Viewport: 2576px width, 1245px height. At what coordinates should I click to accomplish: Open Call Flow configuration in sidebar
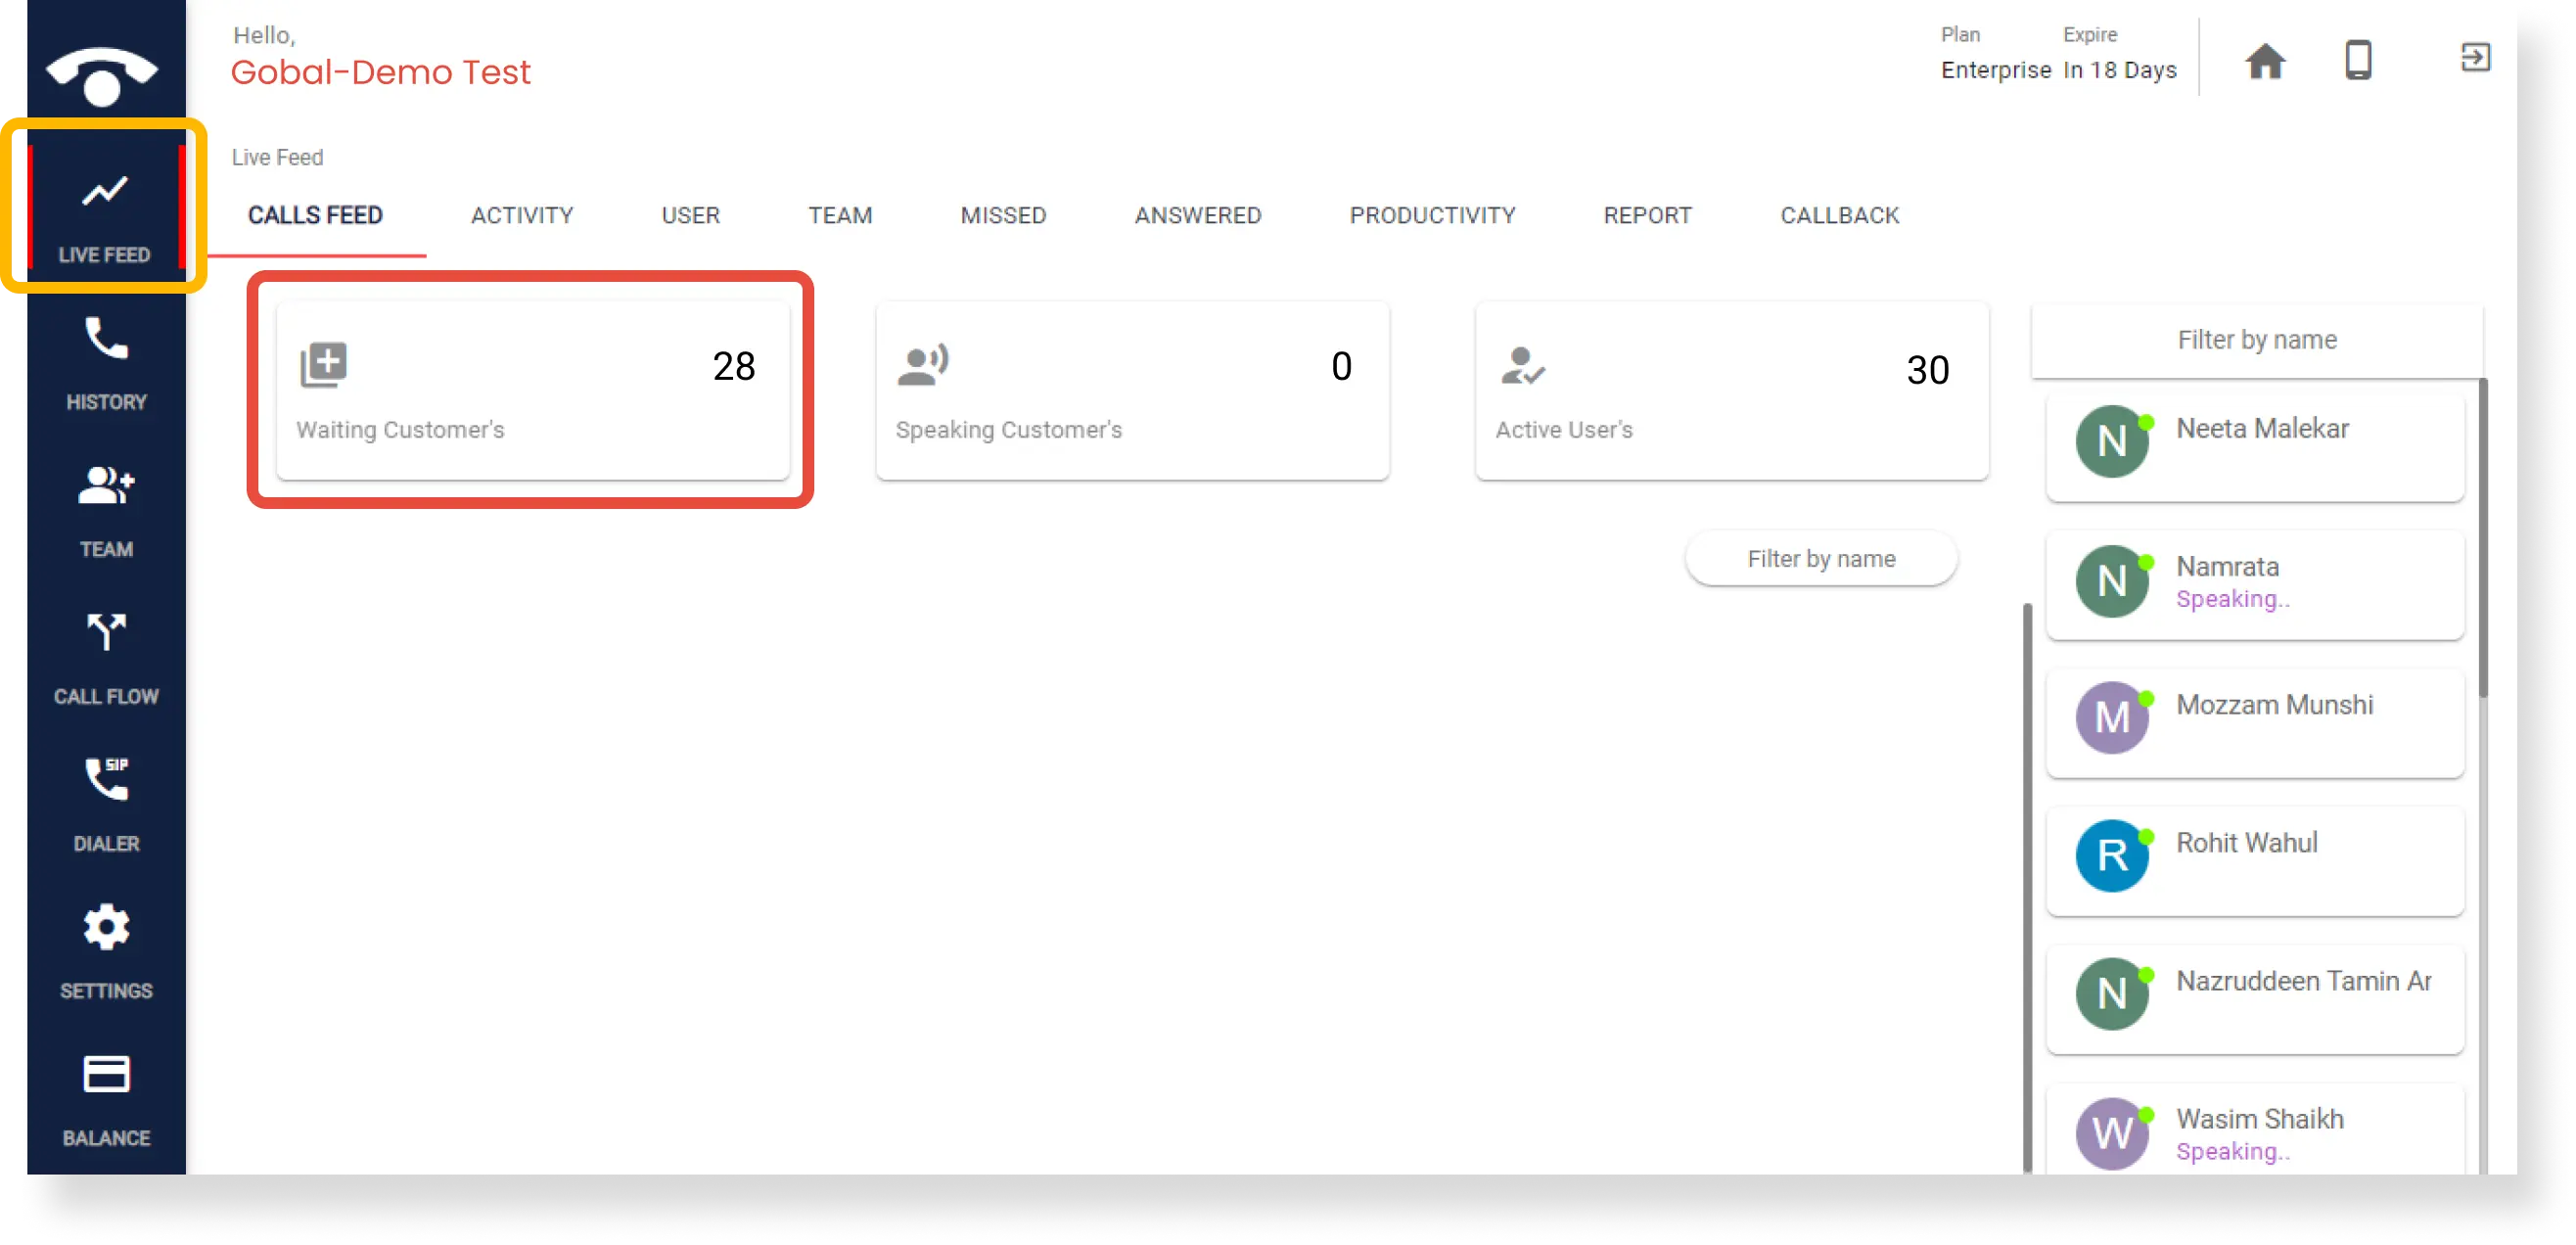tap(105, 657)
